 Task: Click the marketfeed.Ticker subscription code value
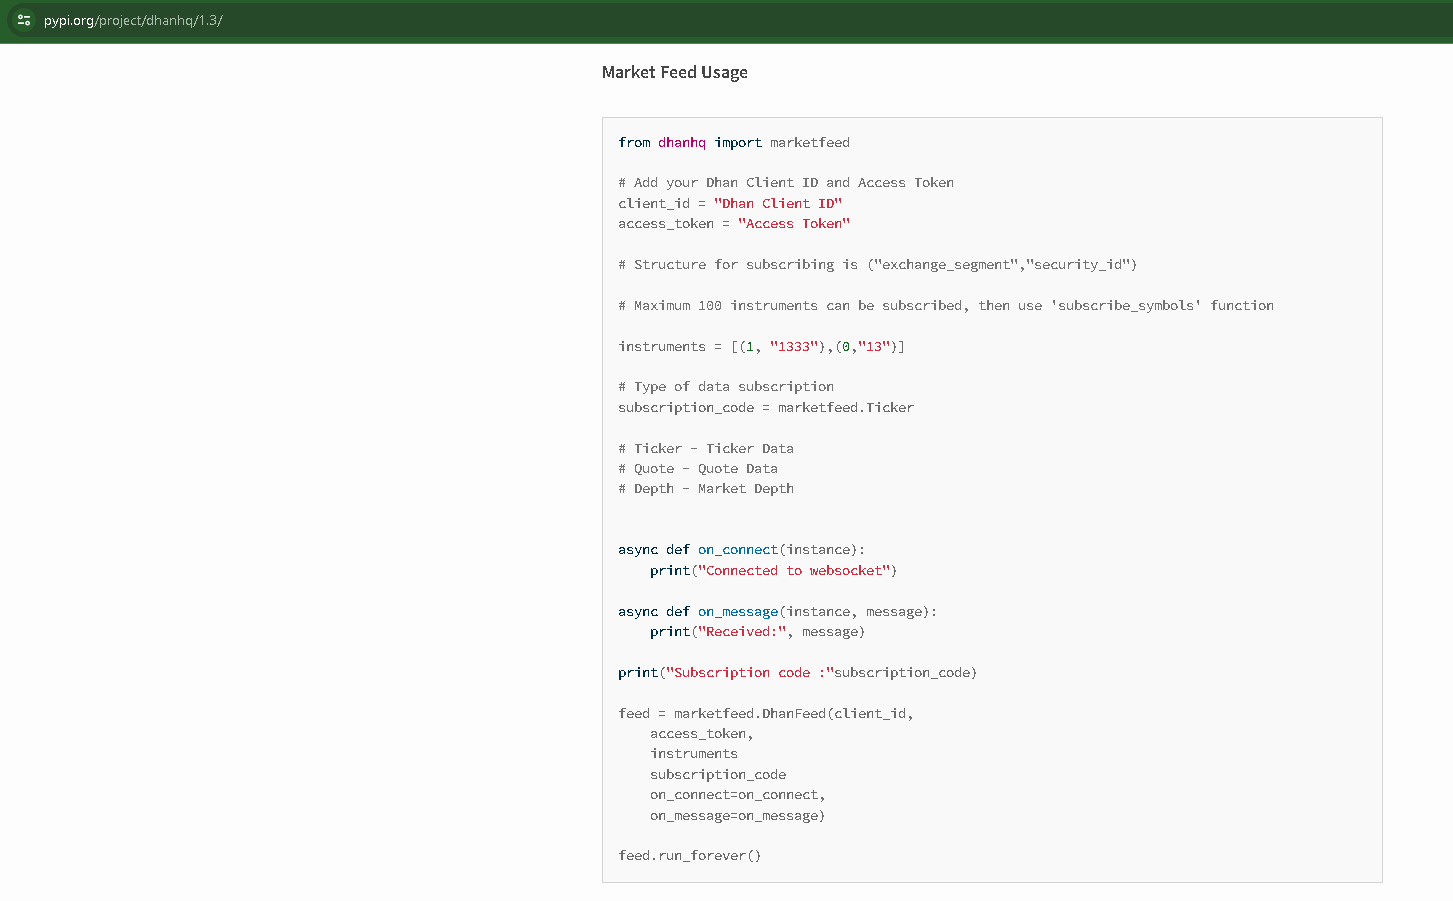click(x=845, y=408)
